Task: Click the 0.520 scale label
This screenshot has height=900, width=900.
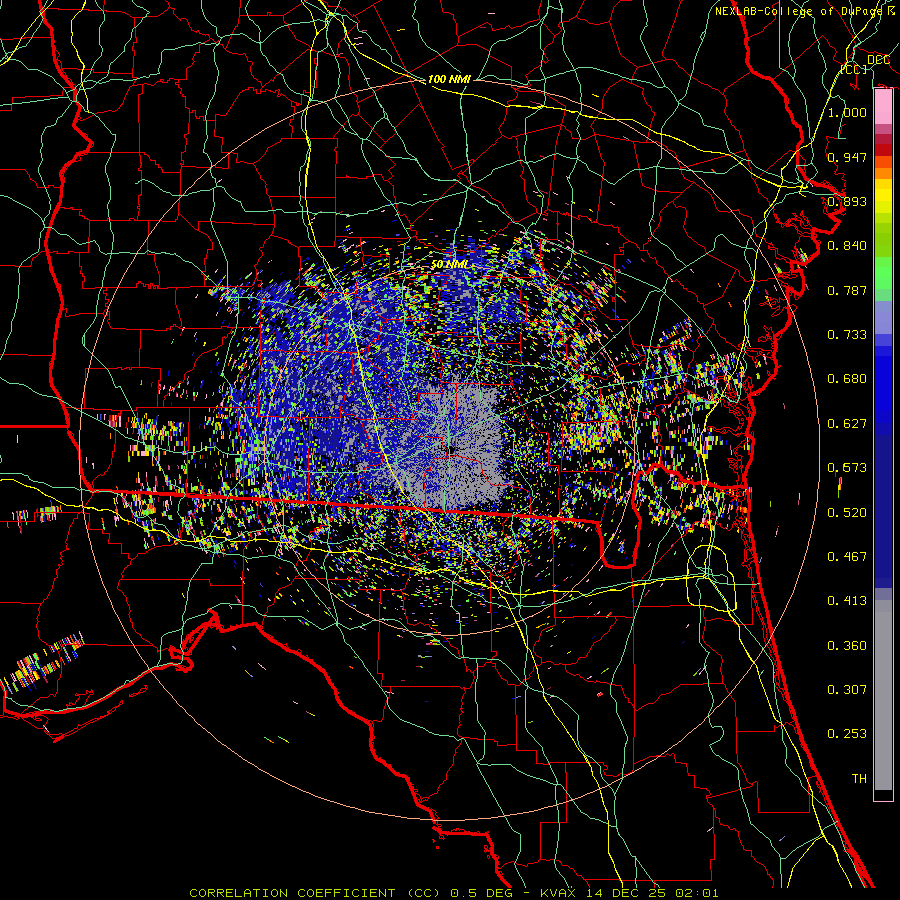Action: coord(847,513)
